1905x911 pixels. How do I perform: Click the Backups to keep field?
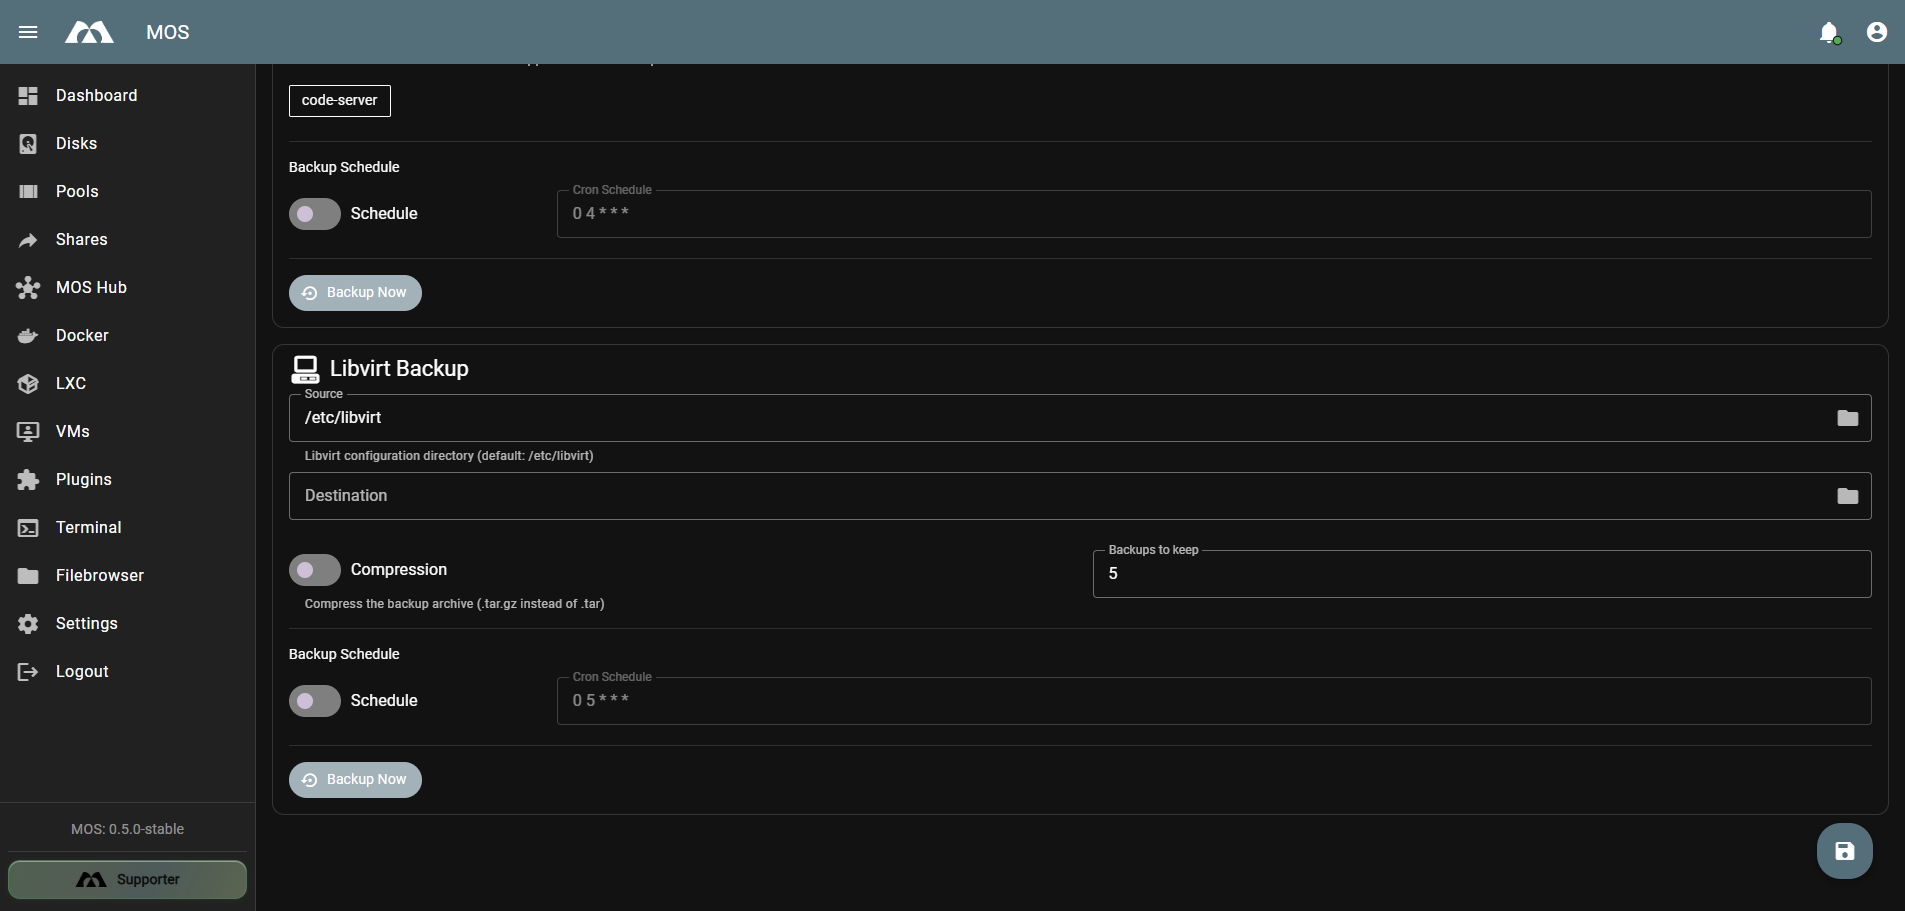(x=1482, y=574)
